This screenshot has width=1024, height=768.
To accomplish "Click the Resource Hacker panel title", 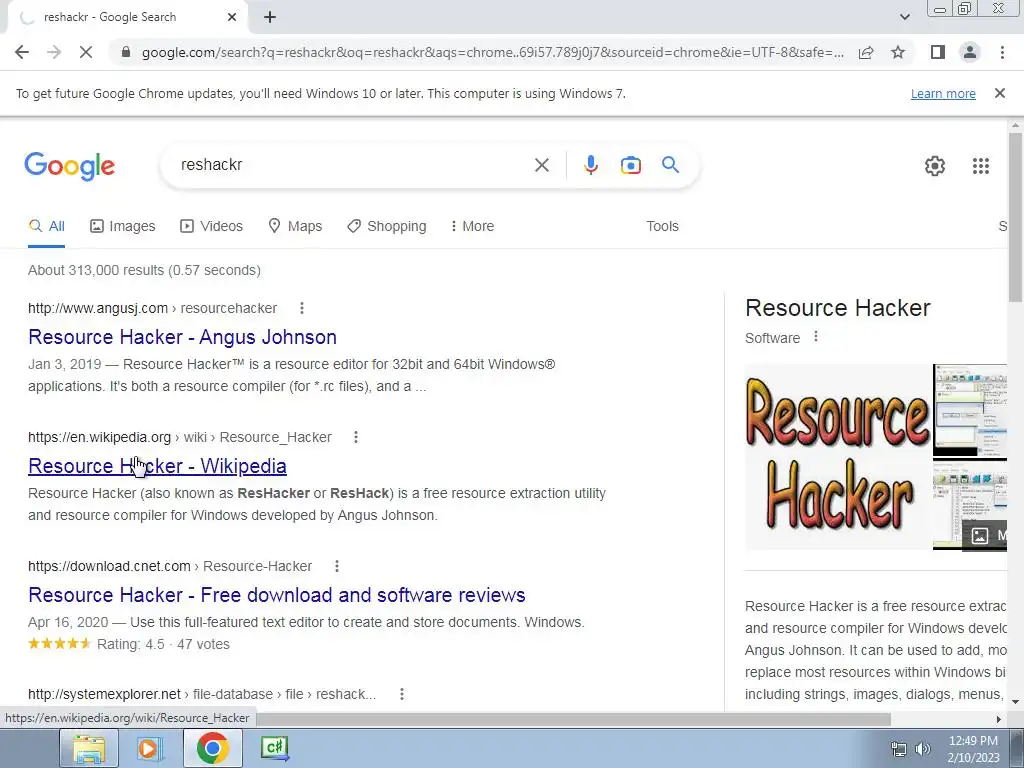I will (837, 308).
